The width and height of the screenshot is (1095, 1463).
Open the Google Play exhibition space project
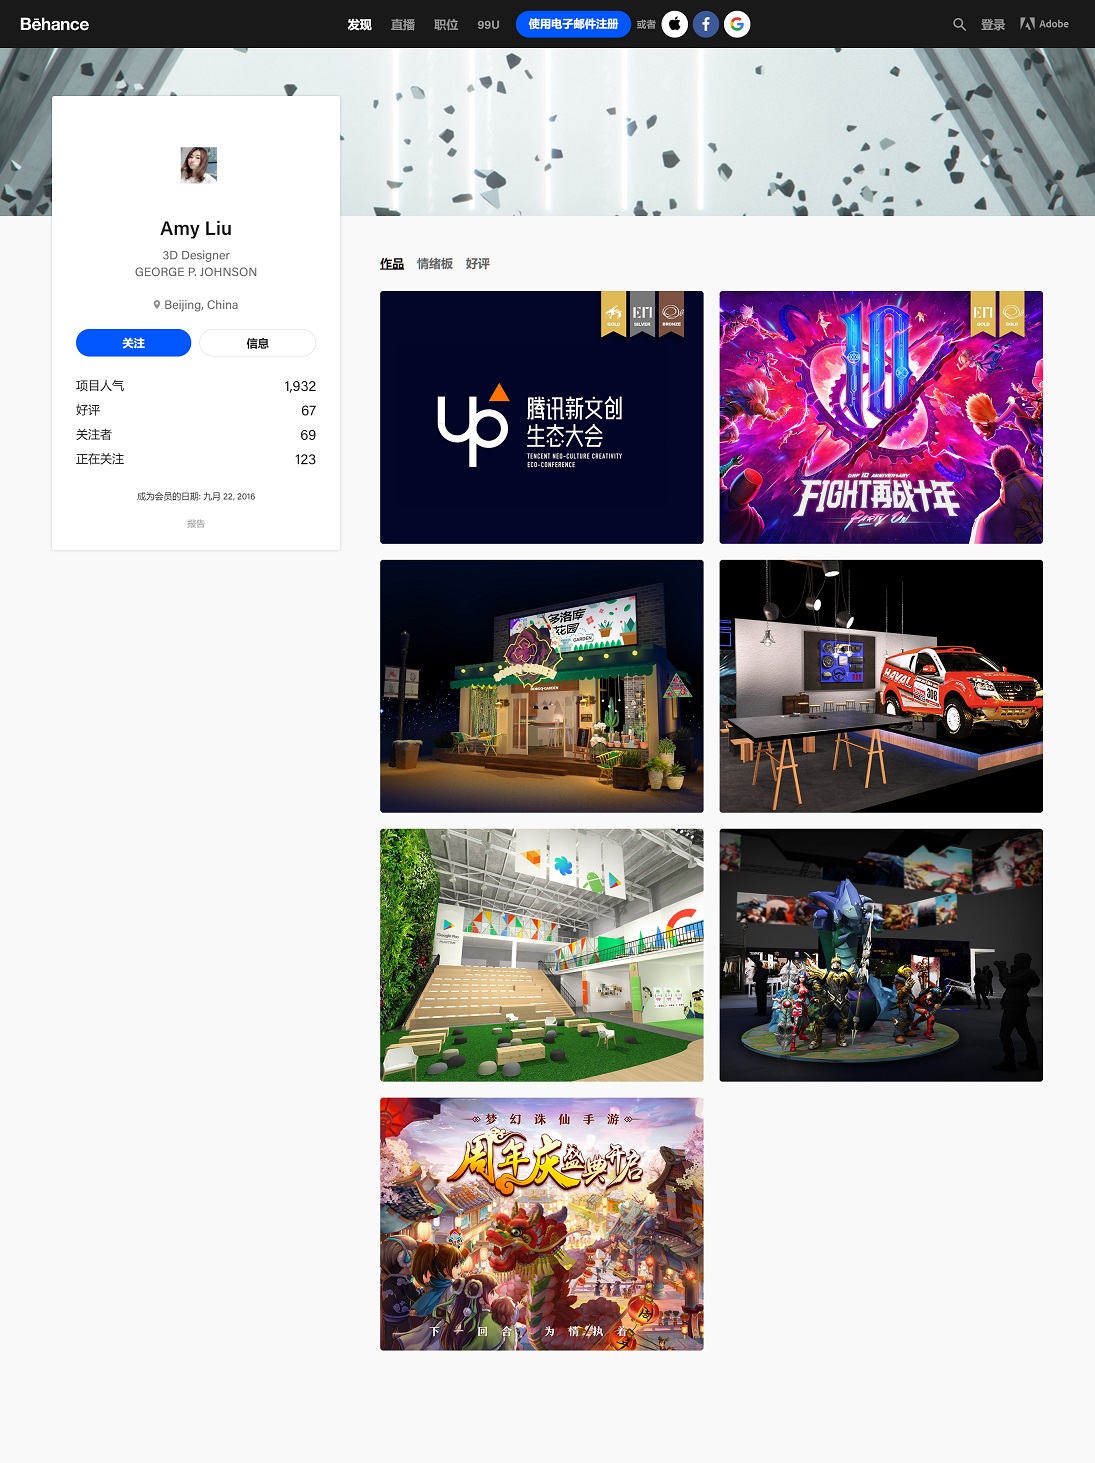542,955
